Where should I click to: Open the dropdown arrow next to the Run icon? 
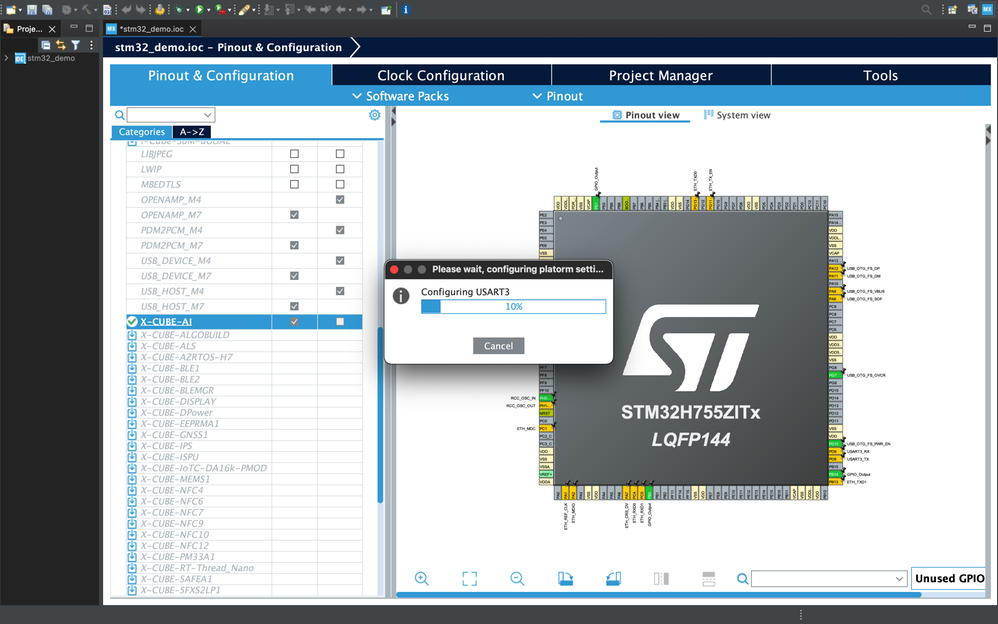point(209,10)
